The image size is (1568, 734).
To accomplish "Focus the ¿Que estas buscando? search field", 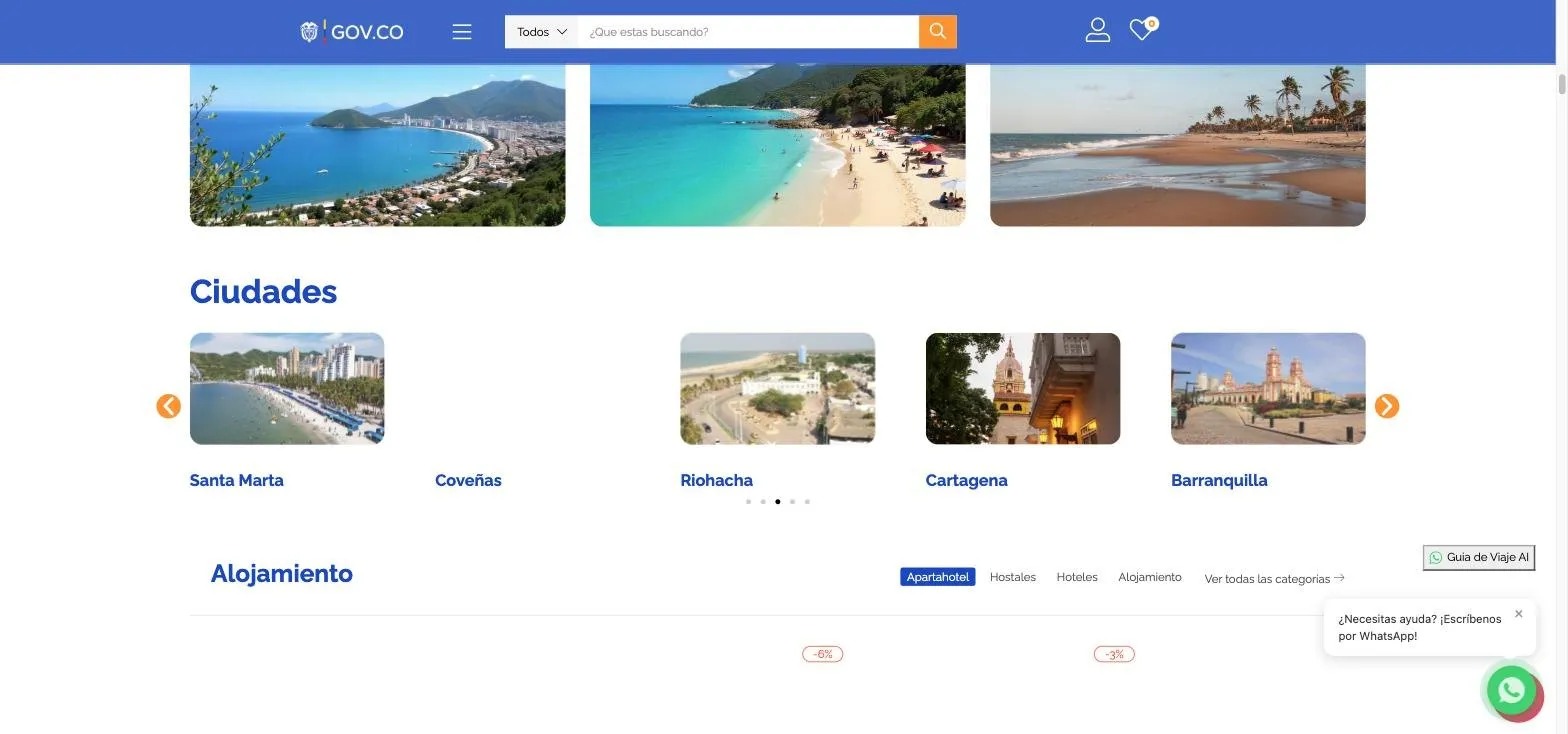I will click(748, 32).
